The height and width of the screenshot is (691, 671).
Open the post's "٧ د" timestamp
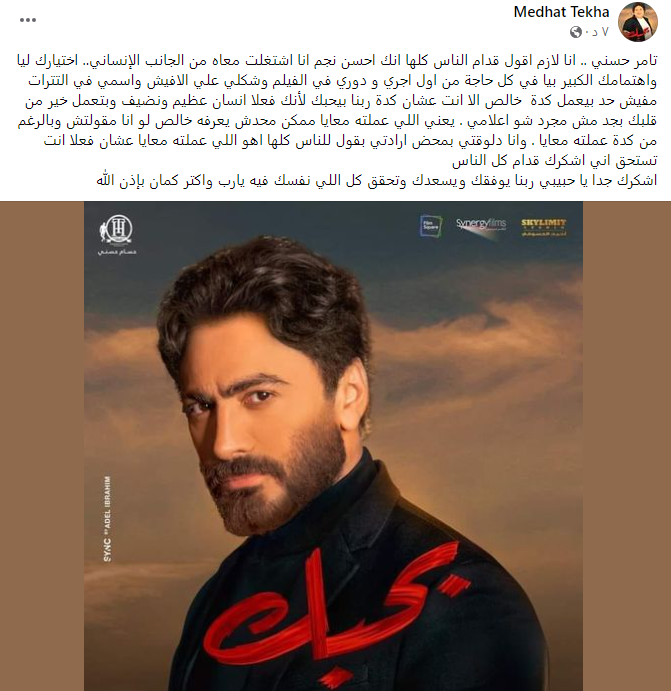tap(598, 32)
